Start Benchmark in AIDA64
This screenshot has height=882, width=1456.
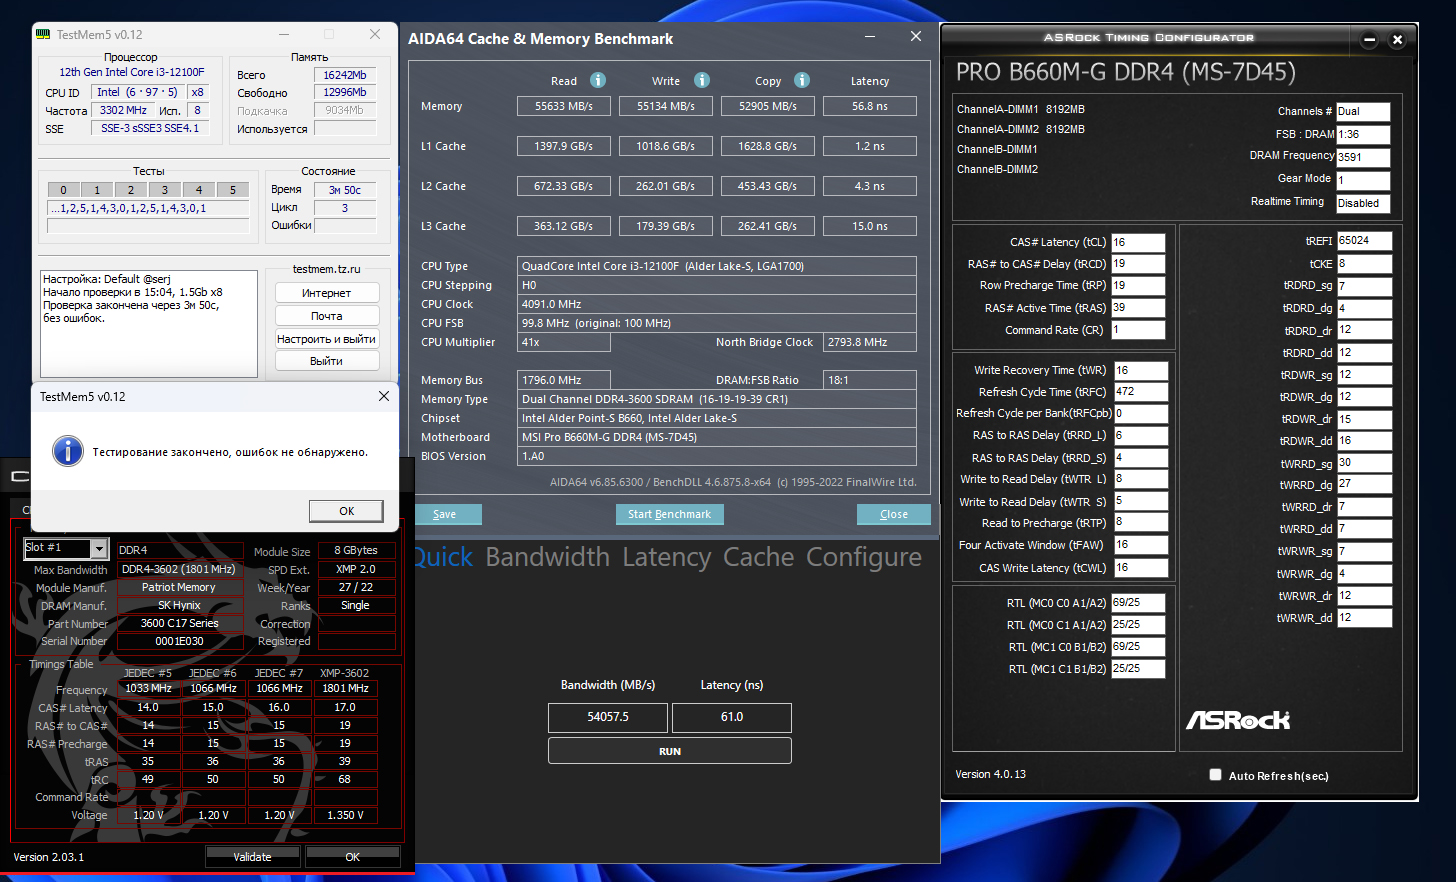coord(669,514)
